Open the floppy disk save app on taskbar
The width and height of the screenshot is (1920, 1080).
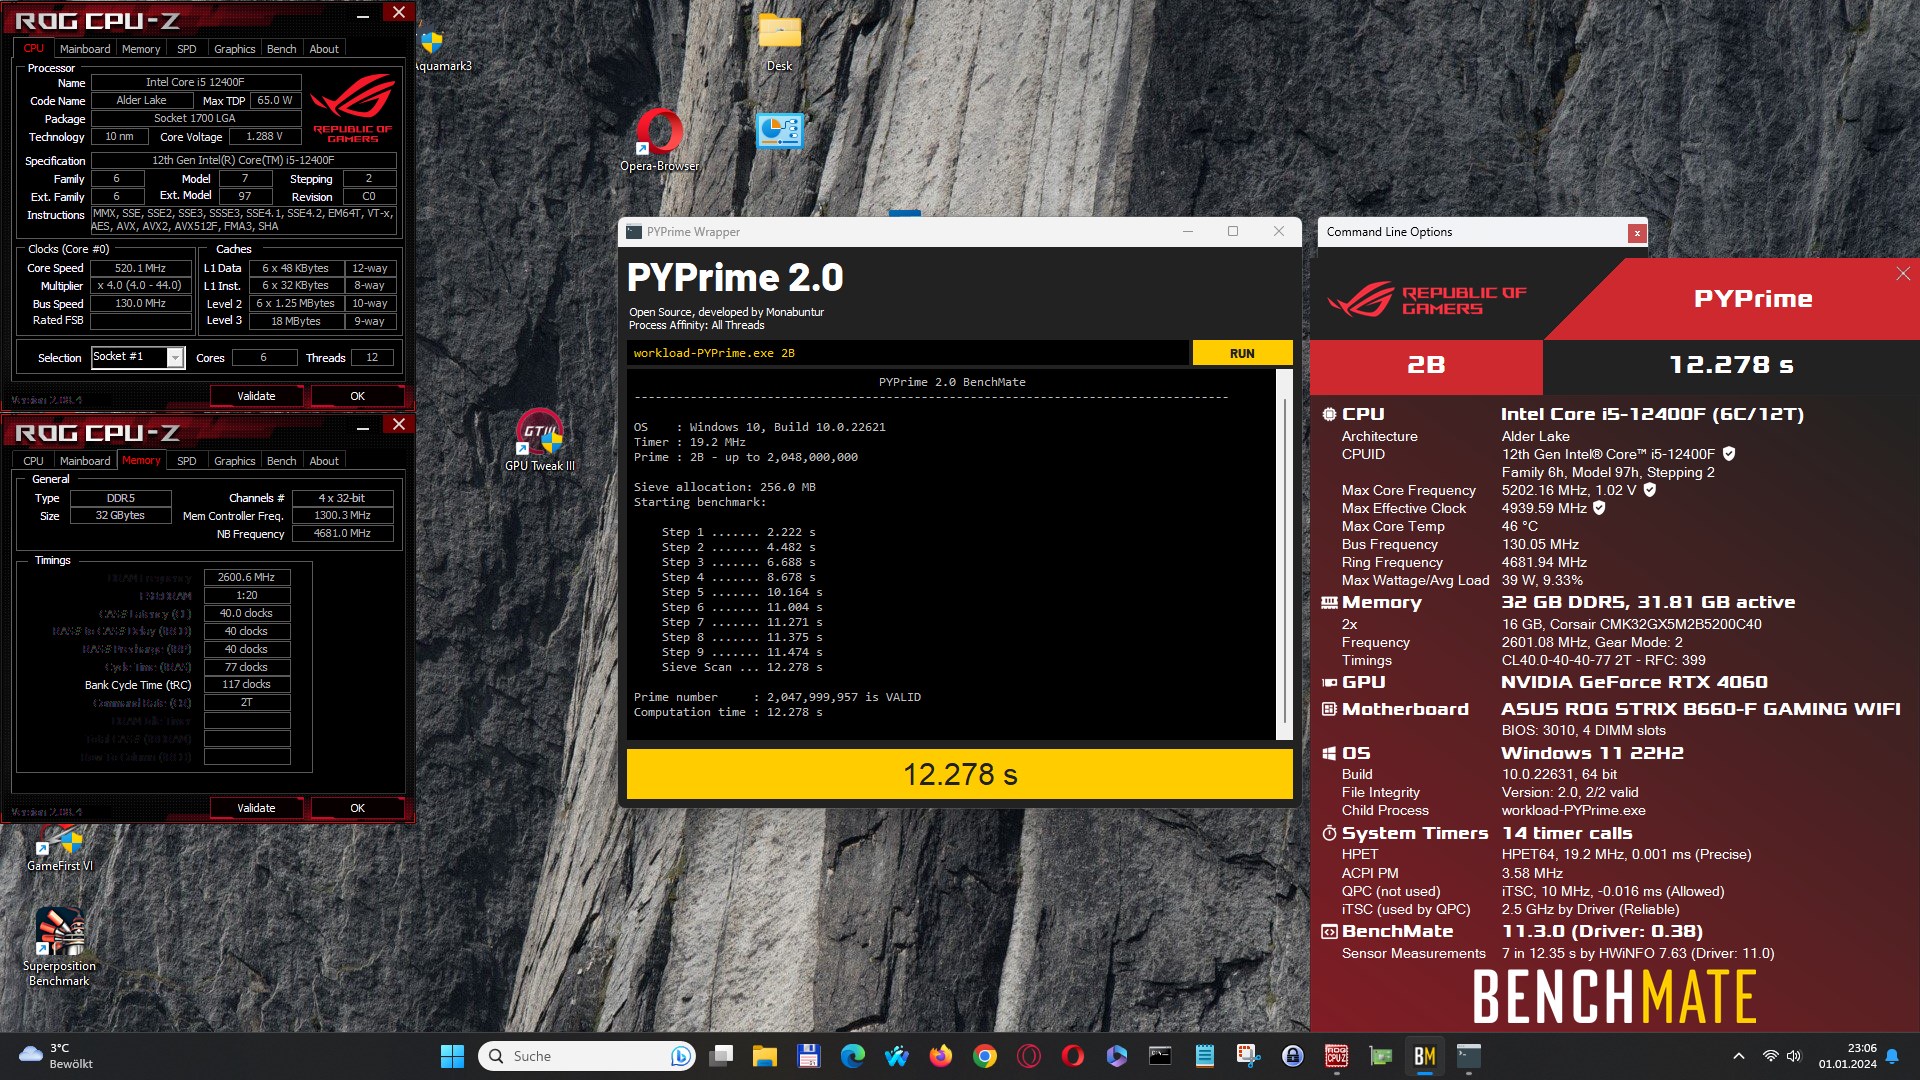[809, 1056]
